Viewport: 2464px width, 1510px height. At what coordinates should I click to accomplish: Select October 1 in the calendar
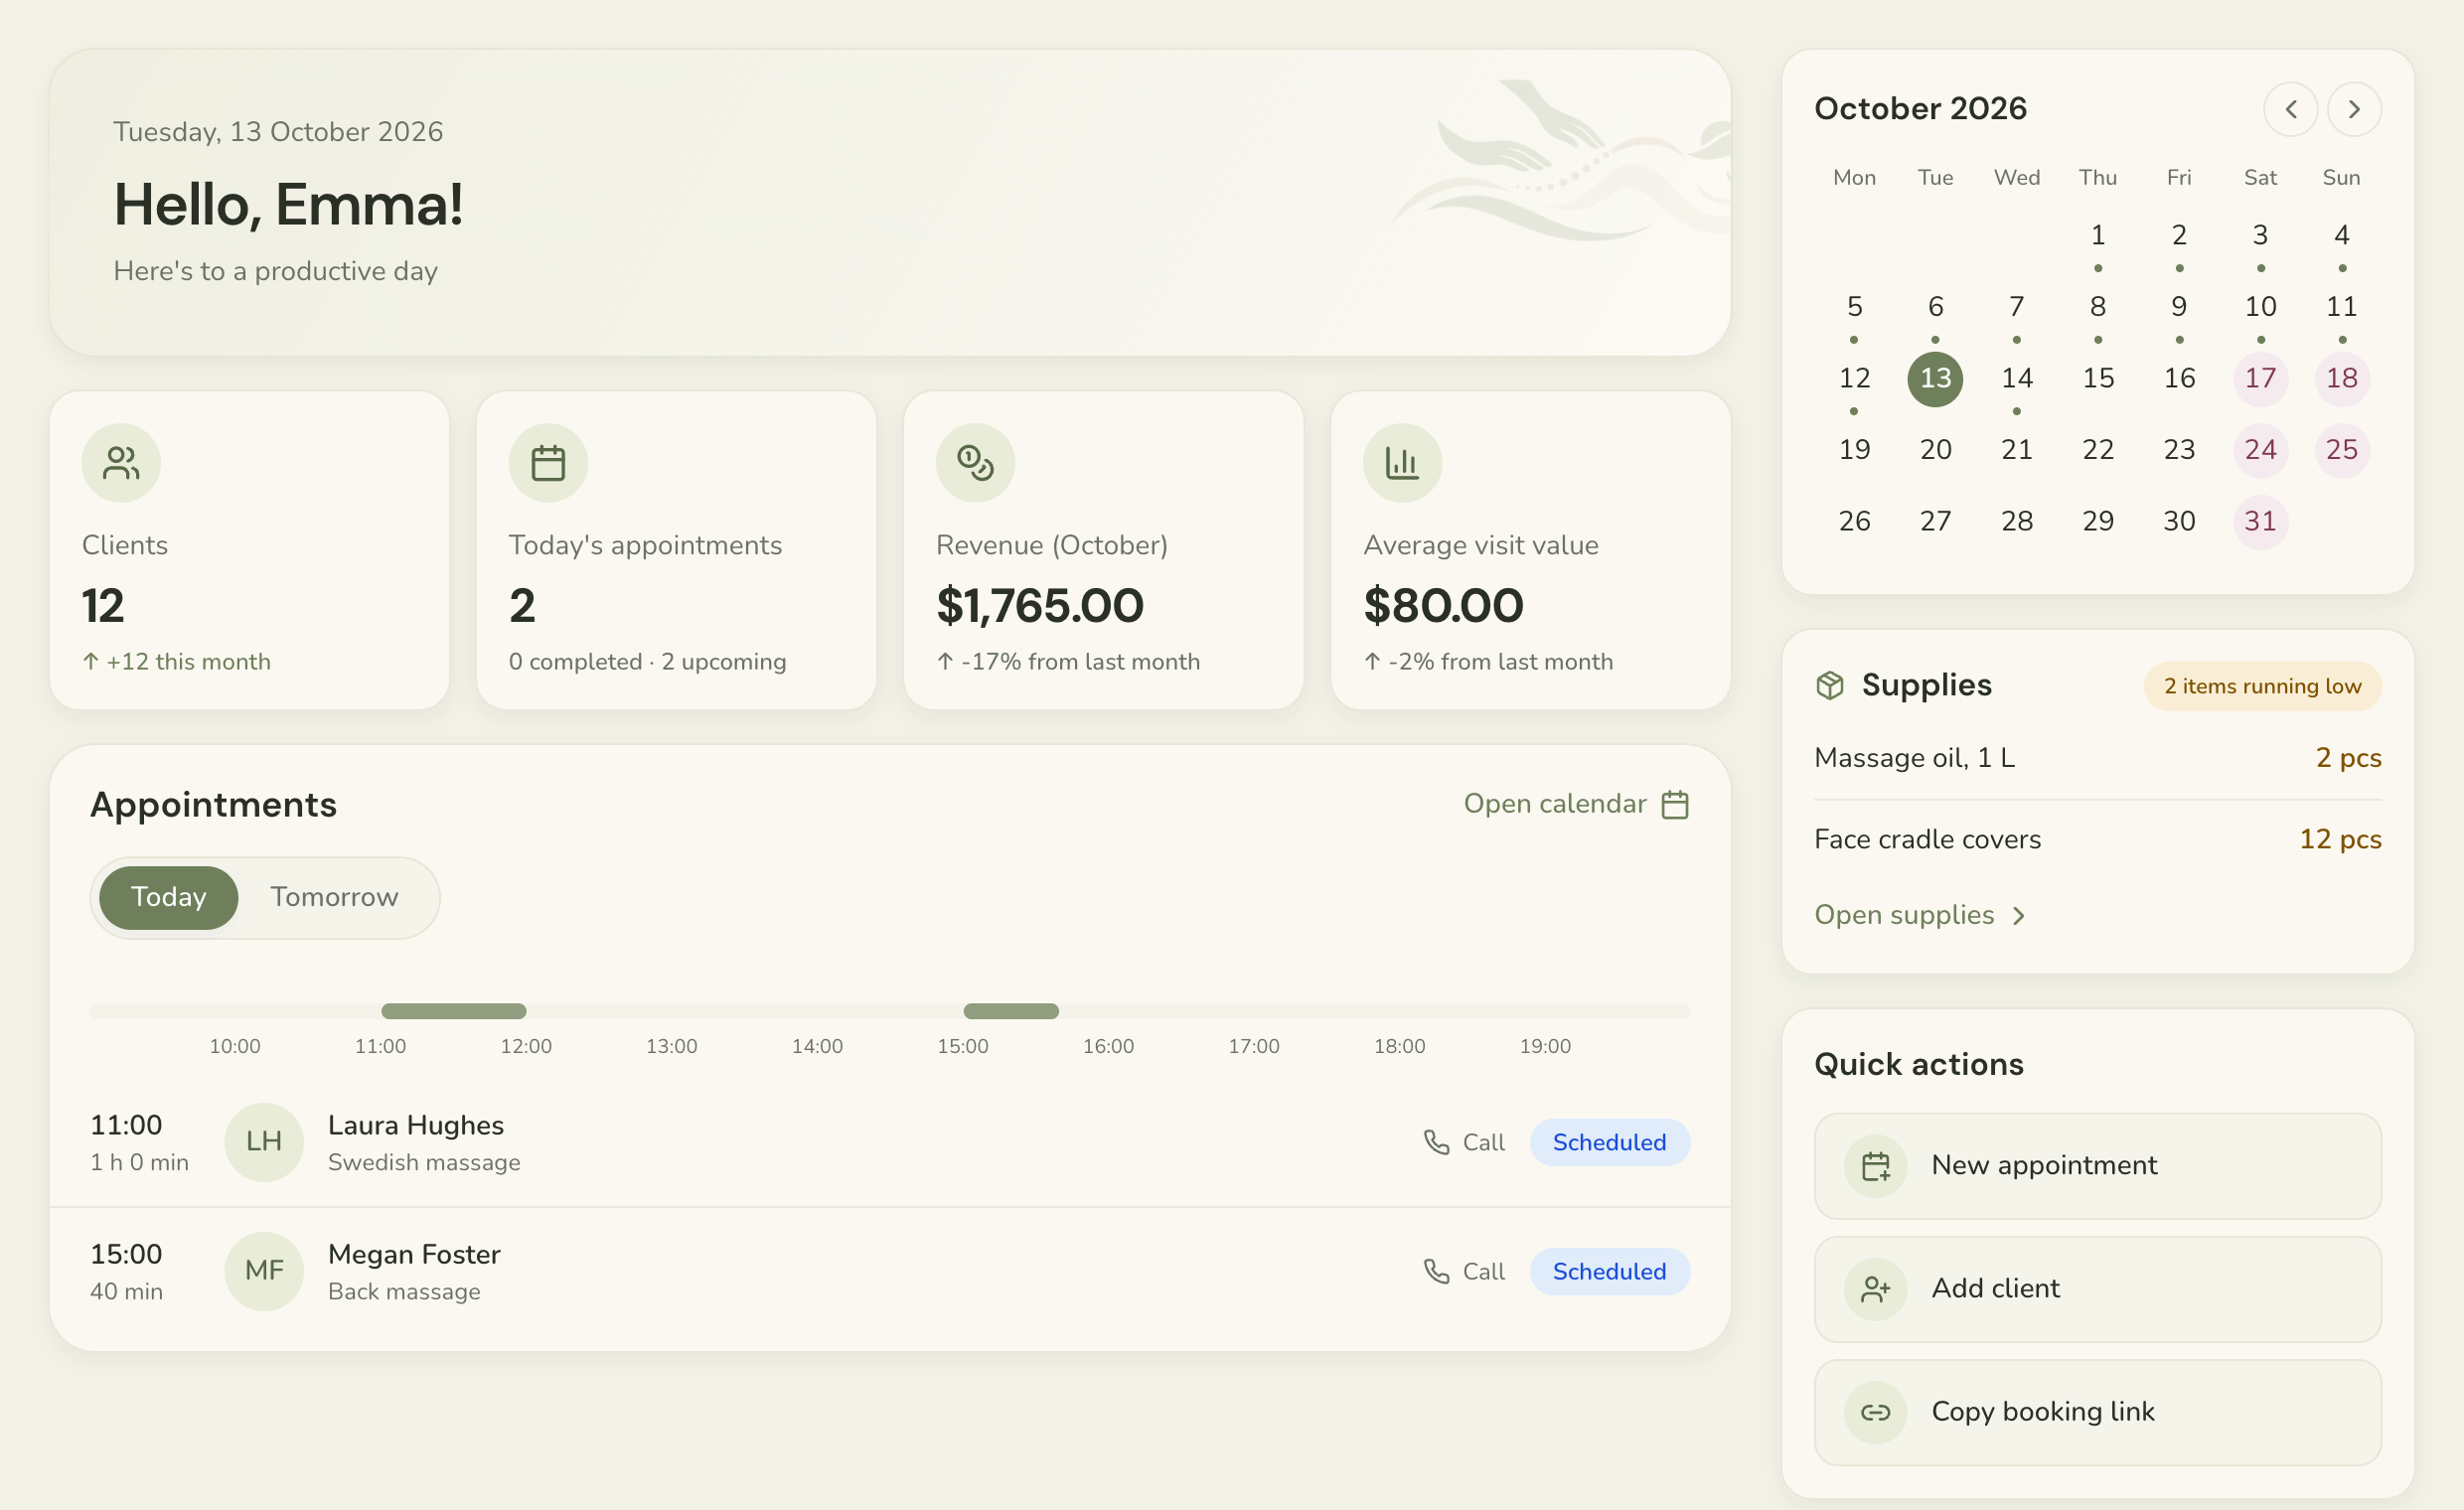(x=2098, y=236)
